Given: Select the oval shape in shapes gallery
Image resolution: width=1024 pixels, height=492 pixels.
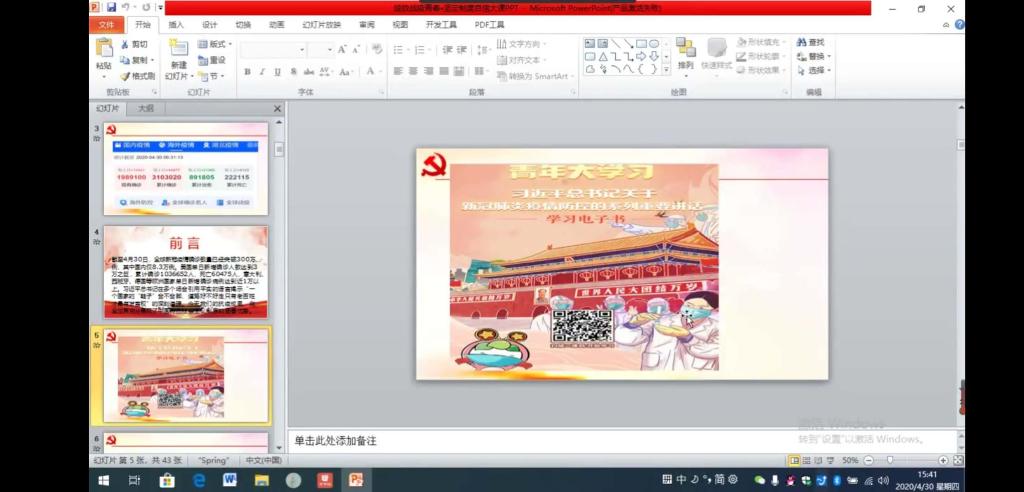Looking at the screenshot, I should coord(654,43).
